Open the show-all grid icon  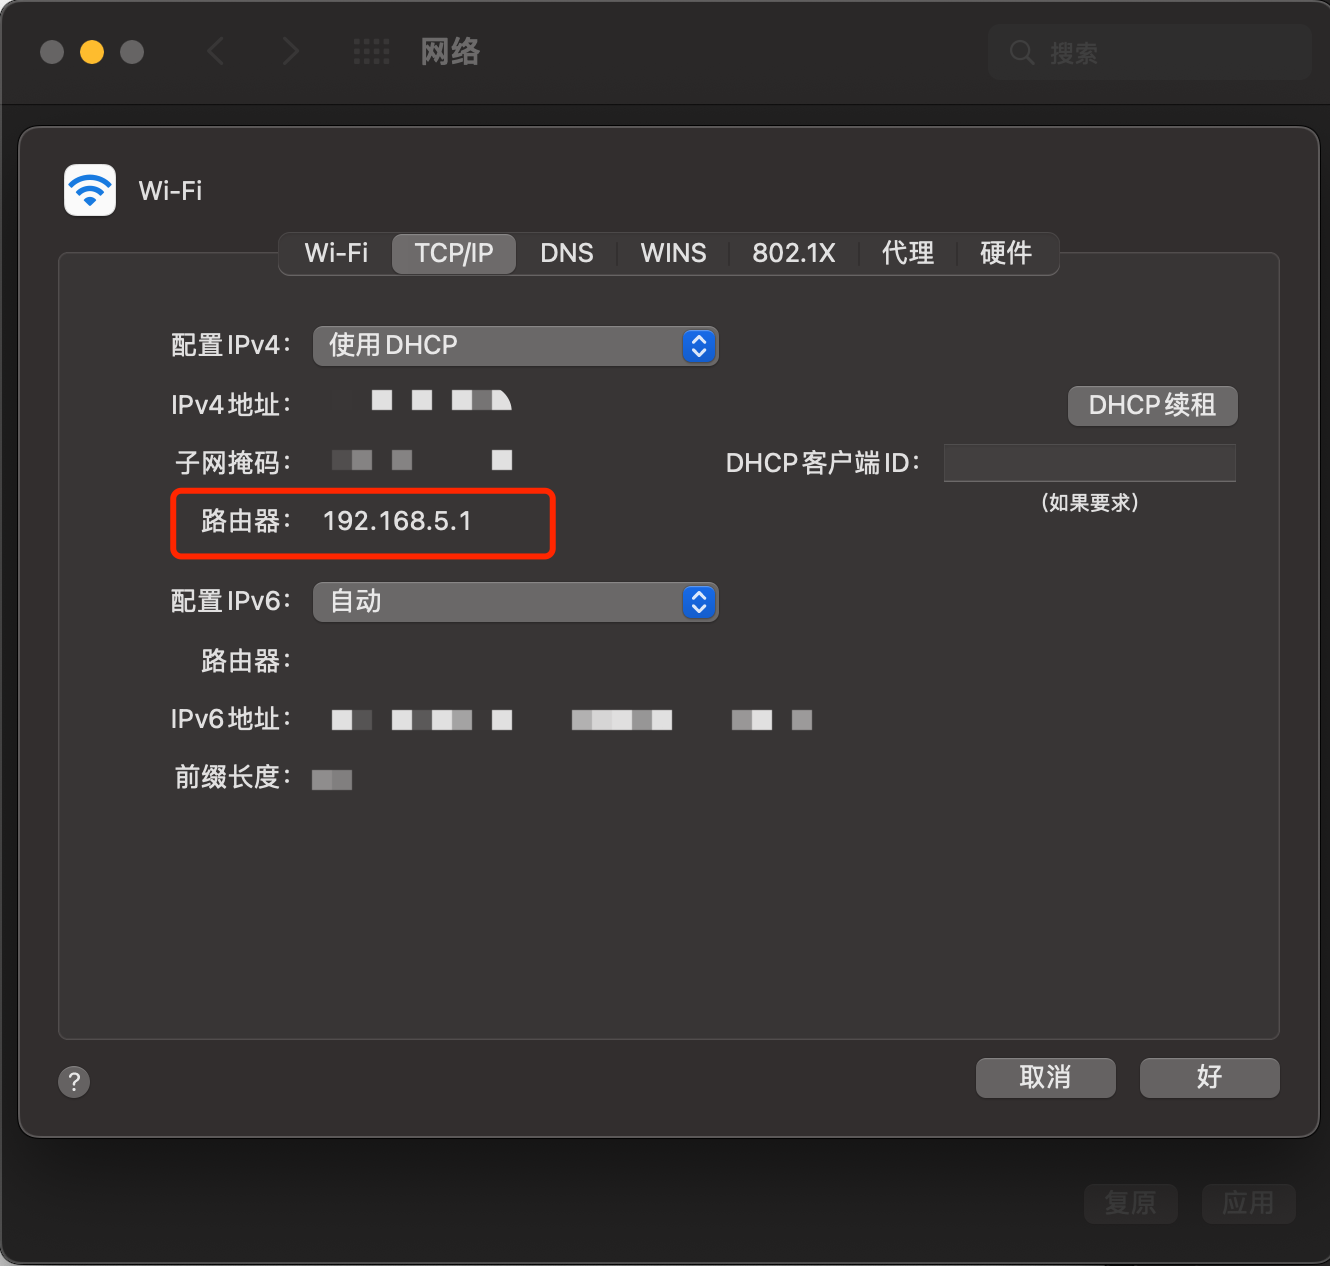coord(372,51)
